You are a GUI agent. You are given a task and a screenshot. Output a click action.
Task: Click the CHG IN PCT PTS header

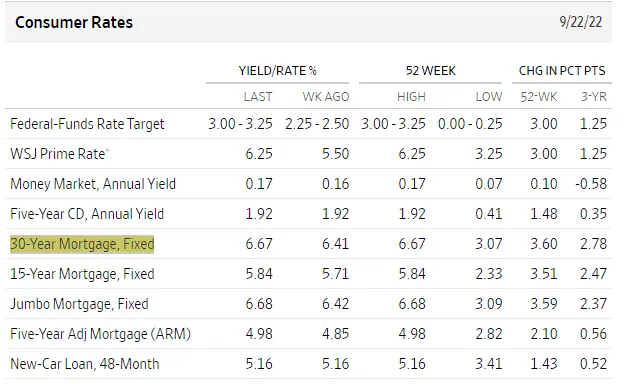[x=562, y=71]
